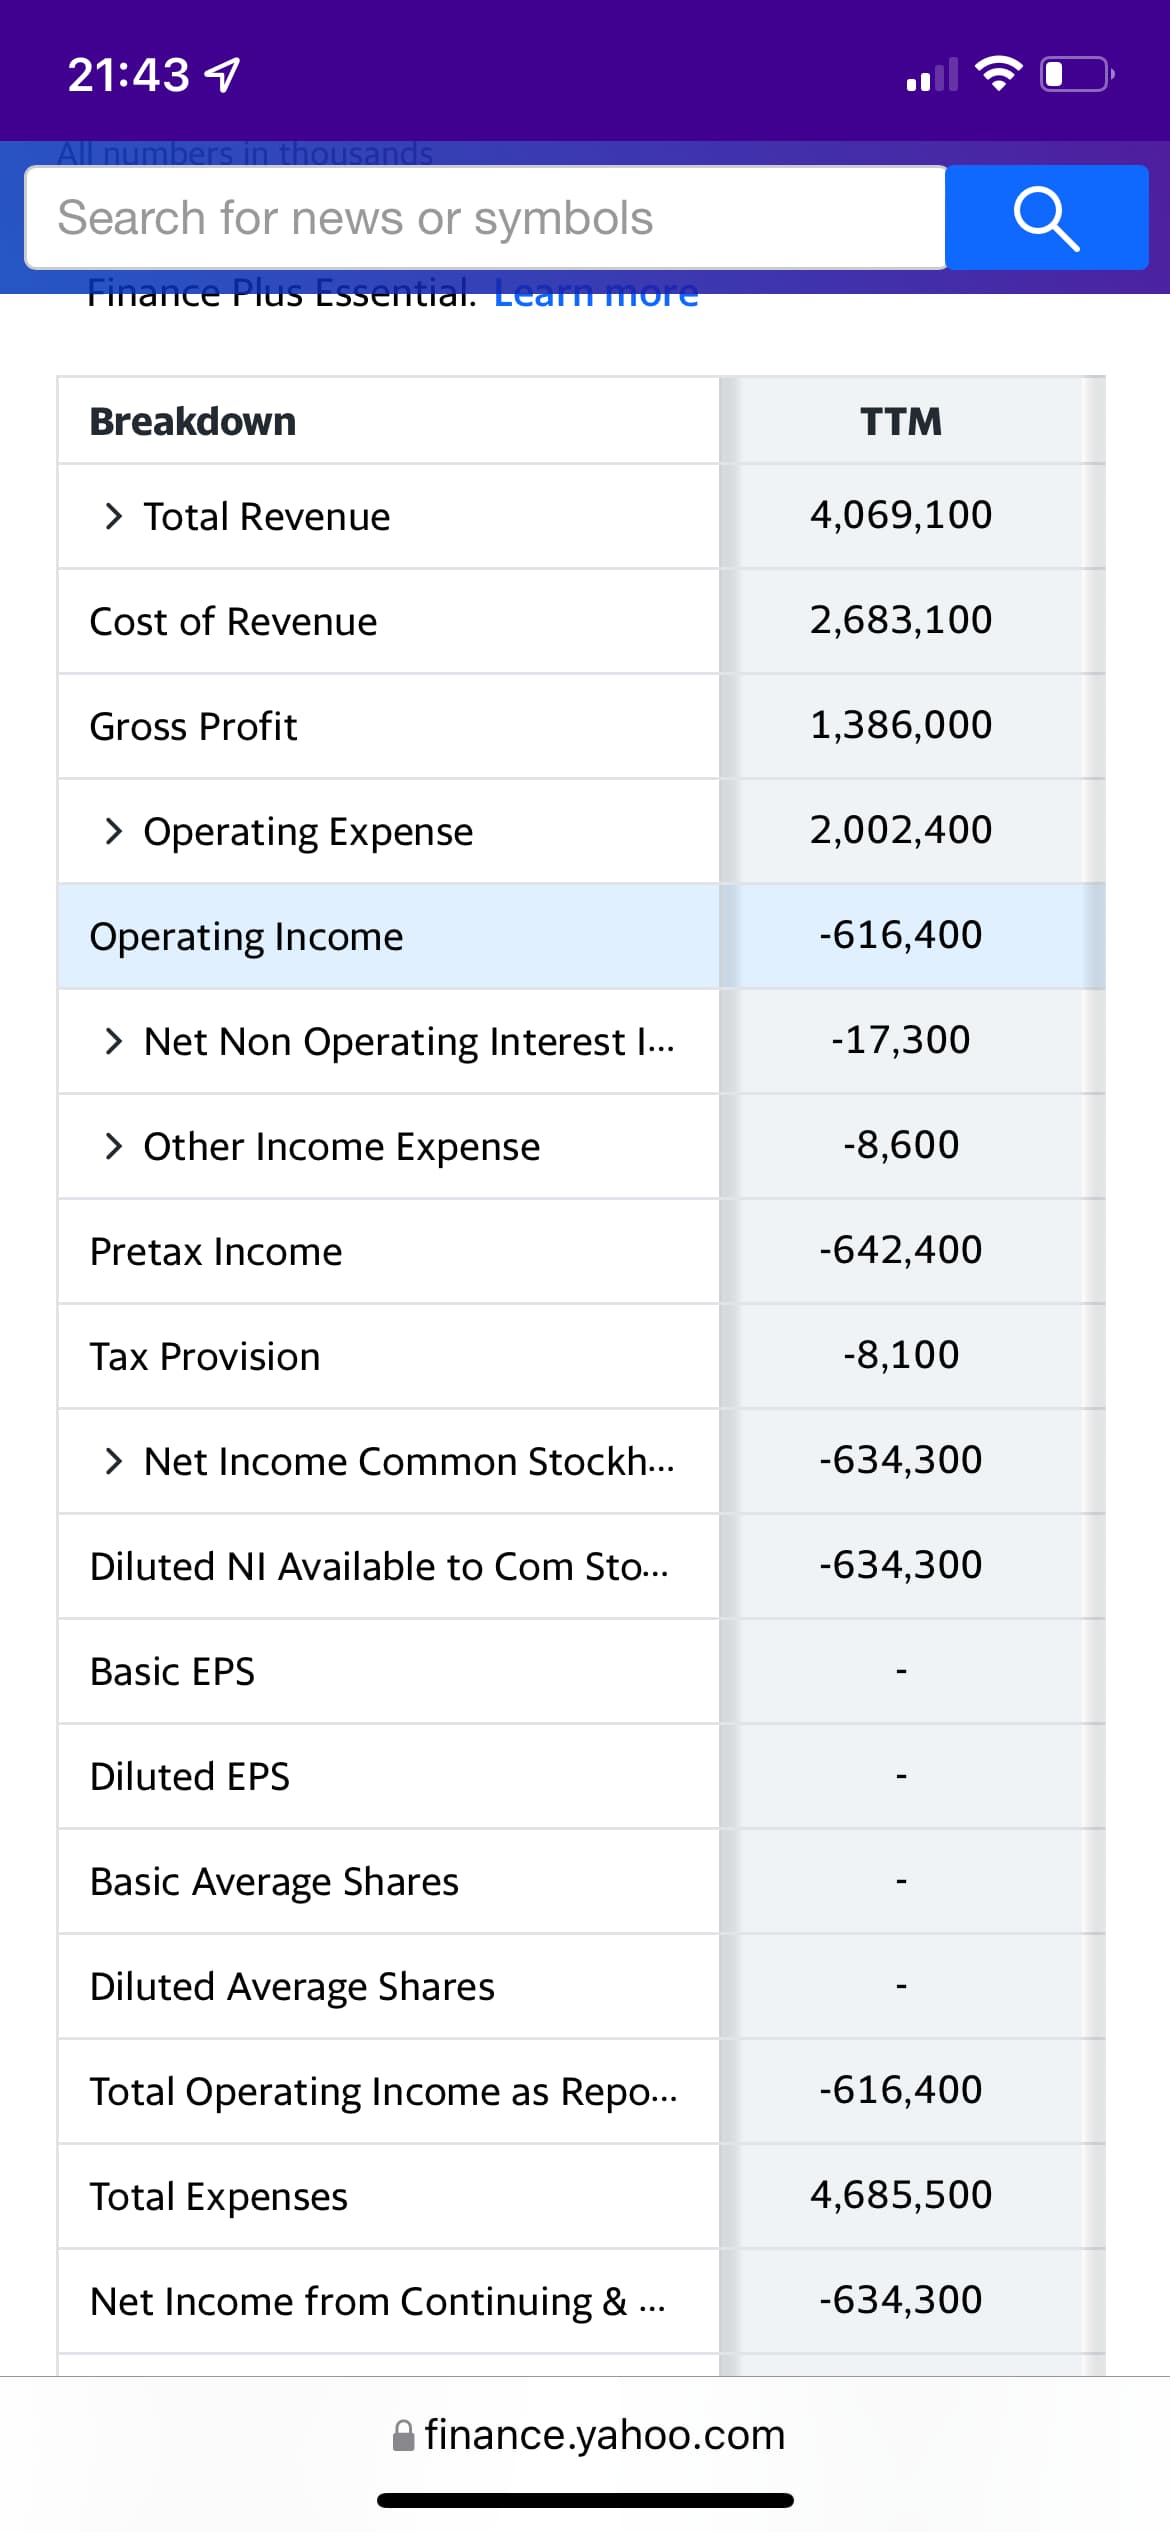
Task: Tap the blue search magnifier button
Action: click(1046, 218)
